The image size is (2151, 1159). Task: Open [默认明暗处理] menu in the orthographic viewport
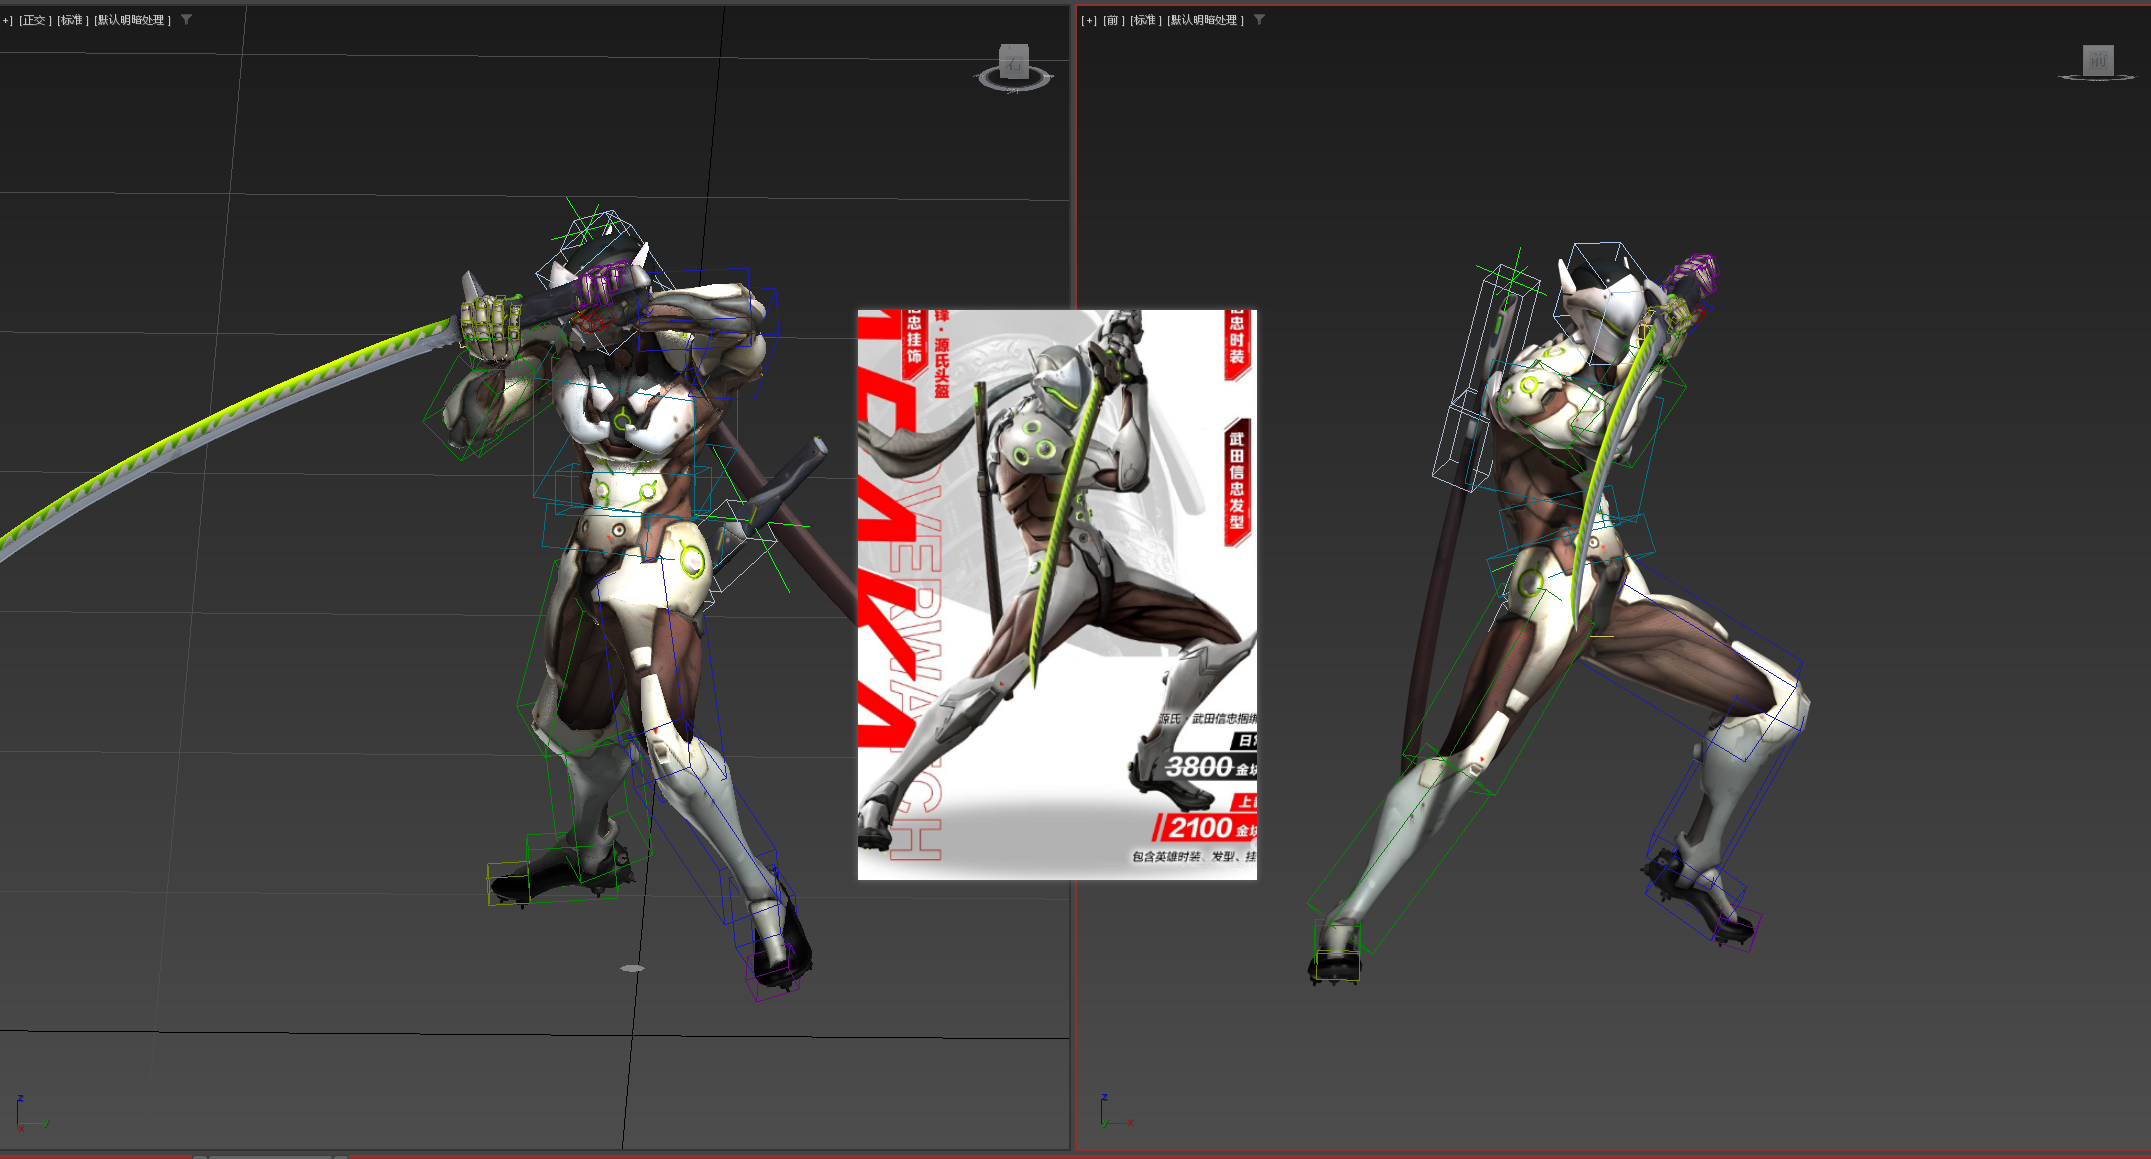[133, 20]
